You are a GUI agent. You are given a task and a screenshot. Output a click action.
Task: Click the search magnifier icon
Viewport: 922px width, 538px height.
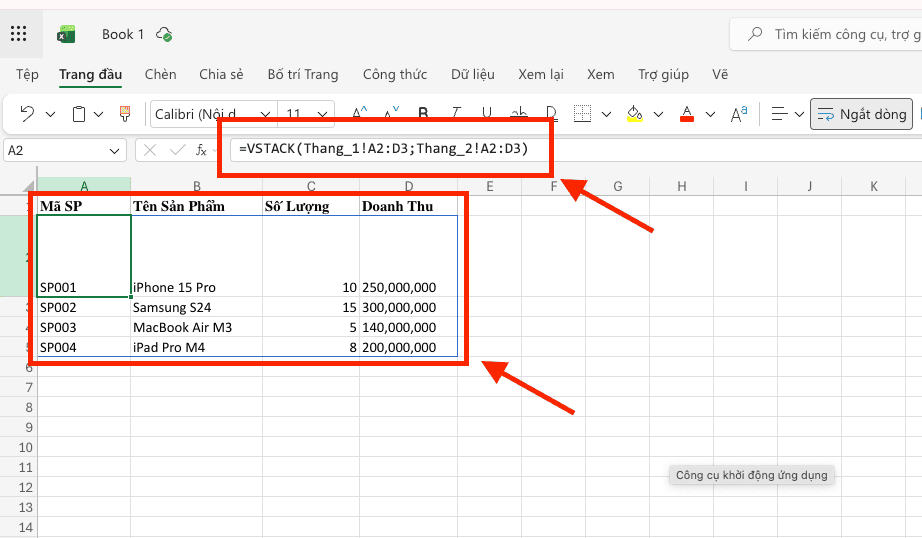755,34
